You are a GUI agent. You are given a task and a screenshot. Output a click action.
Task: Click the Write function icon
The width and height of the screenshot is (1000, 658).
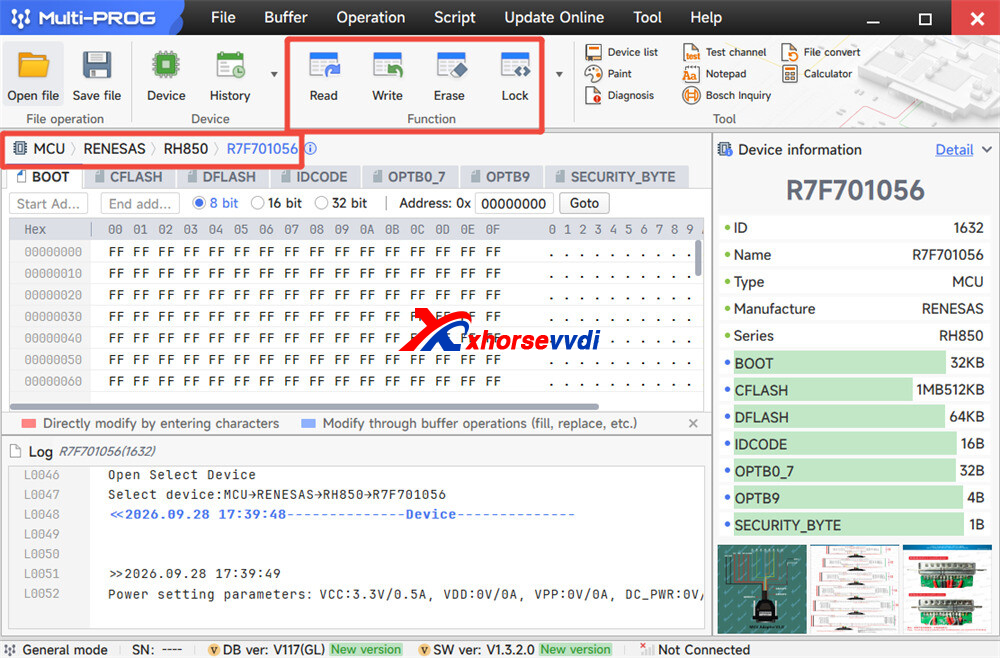point(387,66)
